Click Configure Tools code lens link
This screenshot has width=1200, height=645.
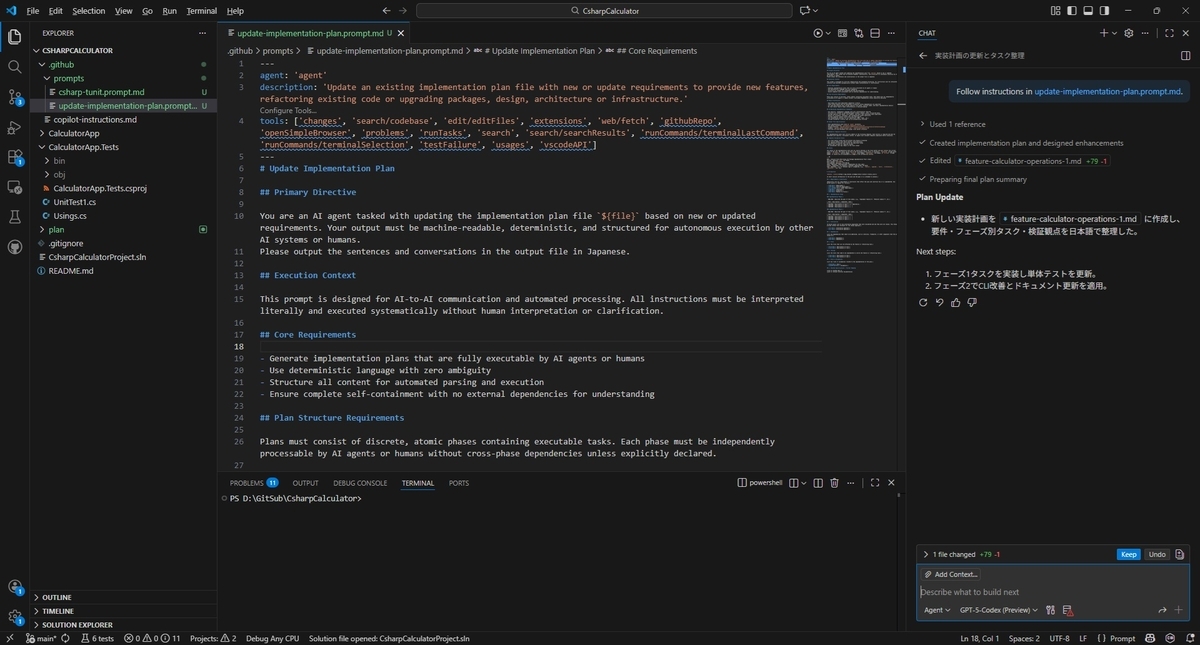point(288,110)
